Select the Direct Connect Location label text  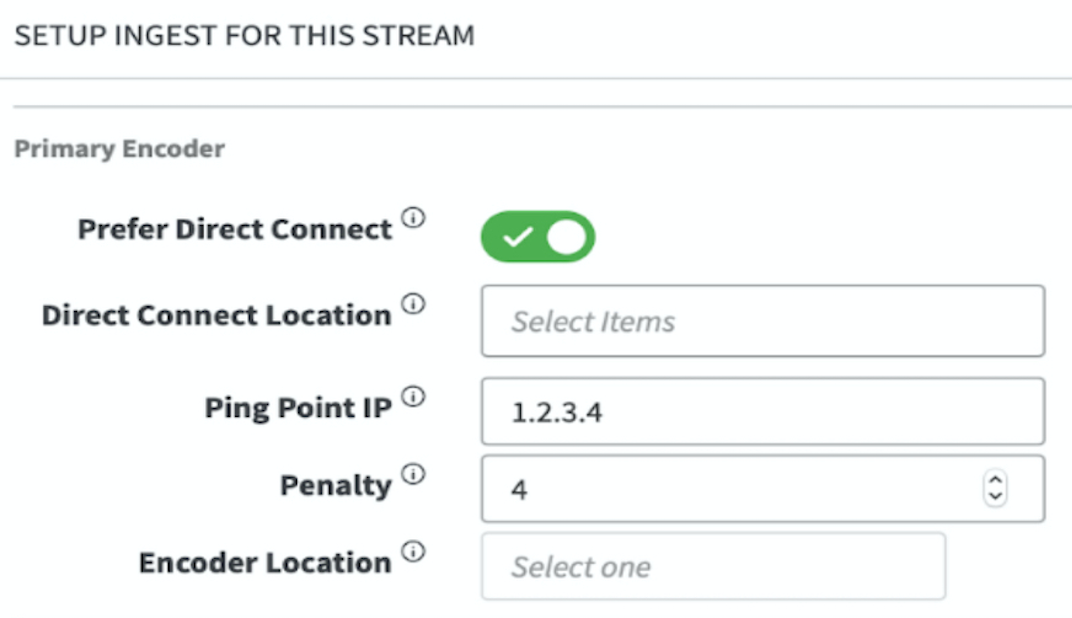coord(216,315)
